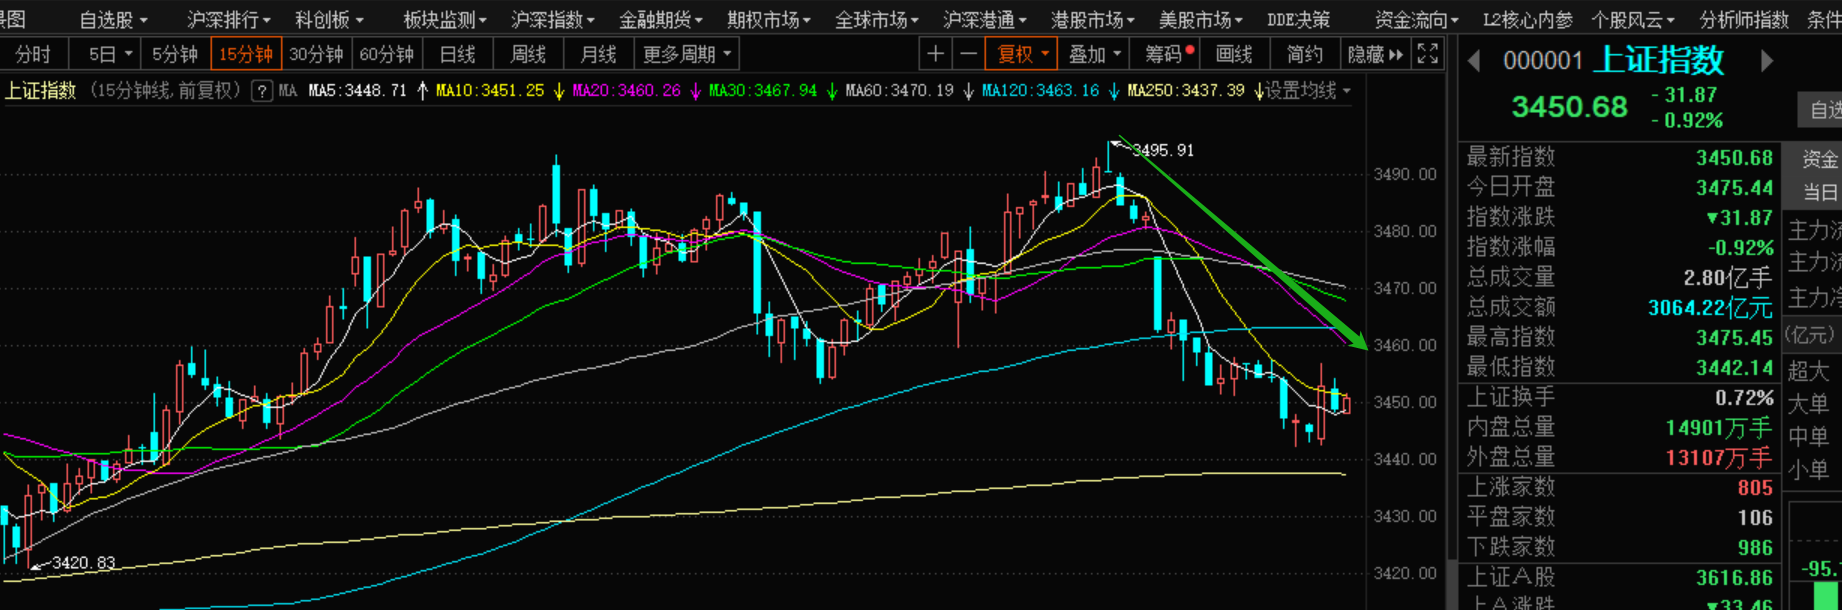Screen dimensions: 1842x610
Task: Click the MA20:3460.26 indicator value
Action: point(626,91)
